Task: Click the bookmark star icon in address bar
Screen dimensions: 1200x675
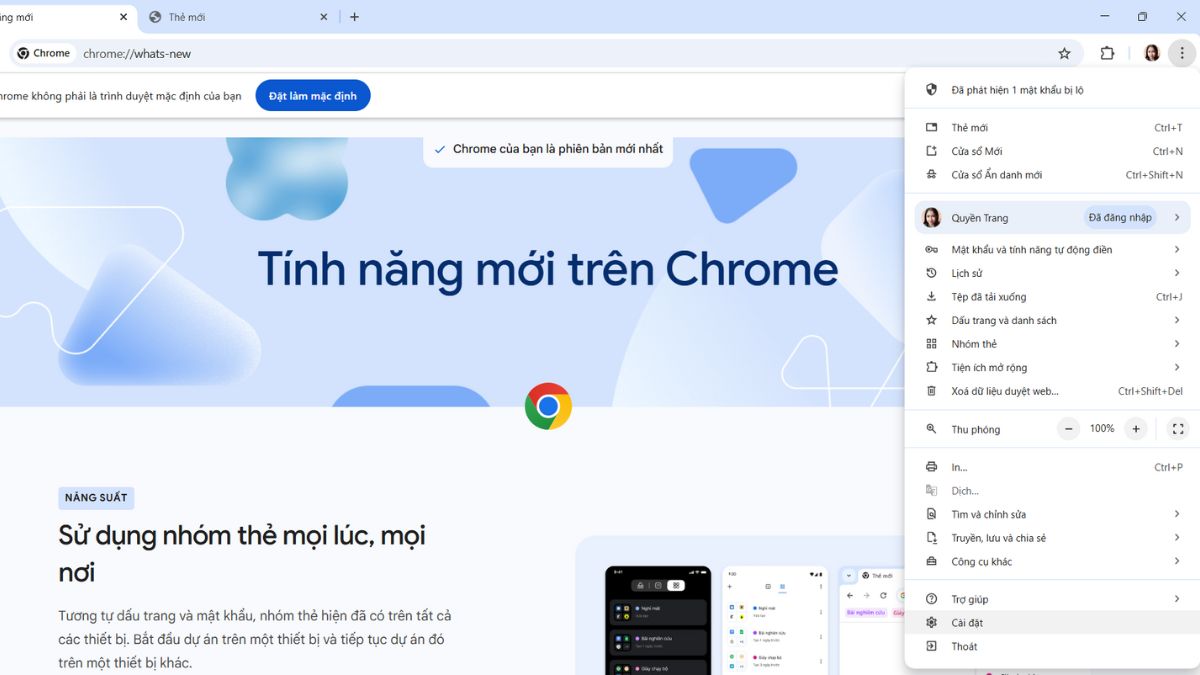Action: coord(1064,53)
